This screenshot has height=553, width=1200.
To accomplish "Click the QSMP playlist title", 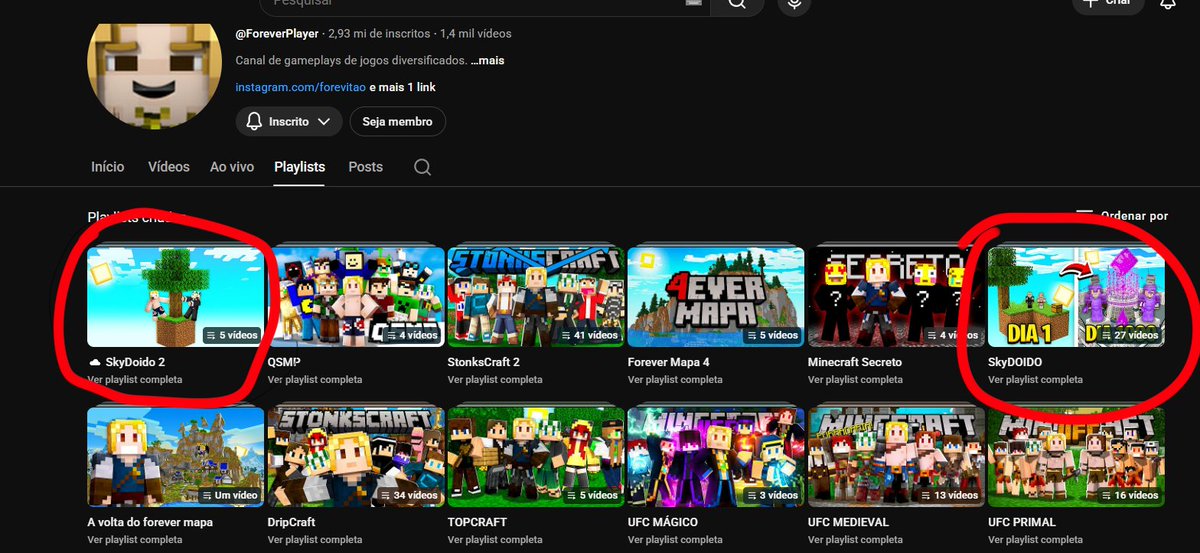I will (x=284, y=362).
